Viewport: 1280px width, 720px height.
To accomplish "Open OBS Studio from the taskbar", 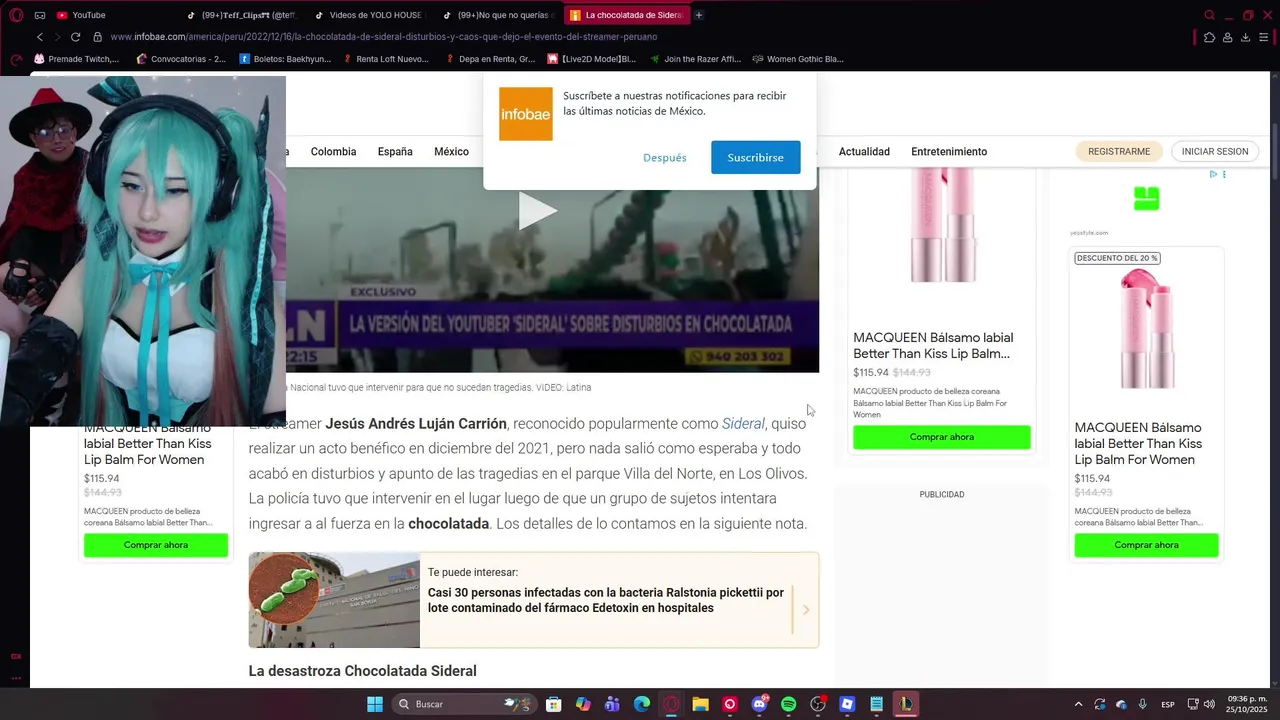I will coord(818,704).
